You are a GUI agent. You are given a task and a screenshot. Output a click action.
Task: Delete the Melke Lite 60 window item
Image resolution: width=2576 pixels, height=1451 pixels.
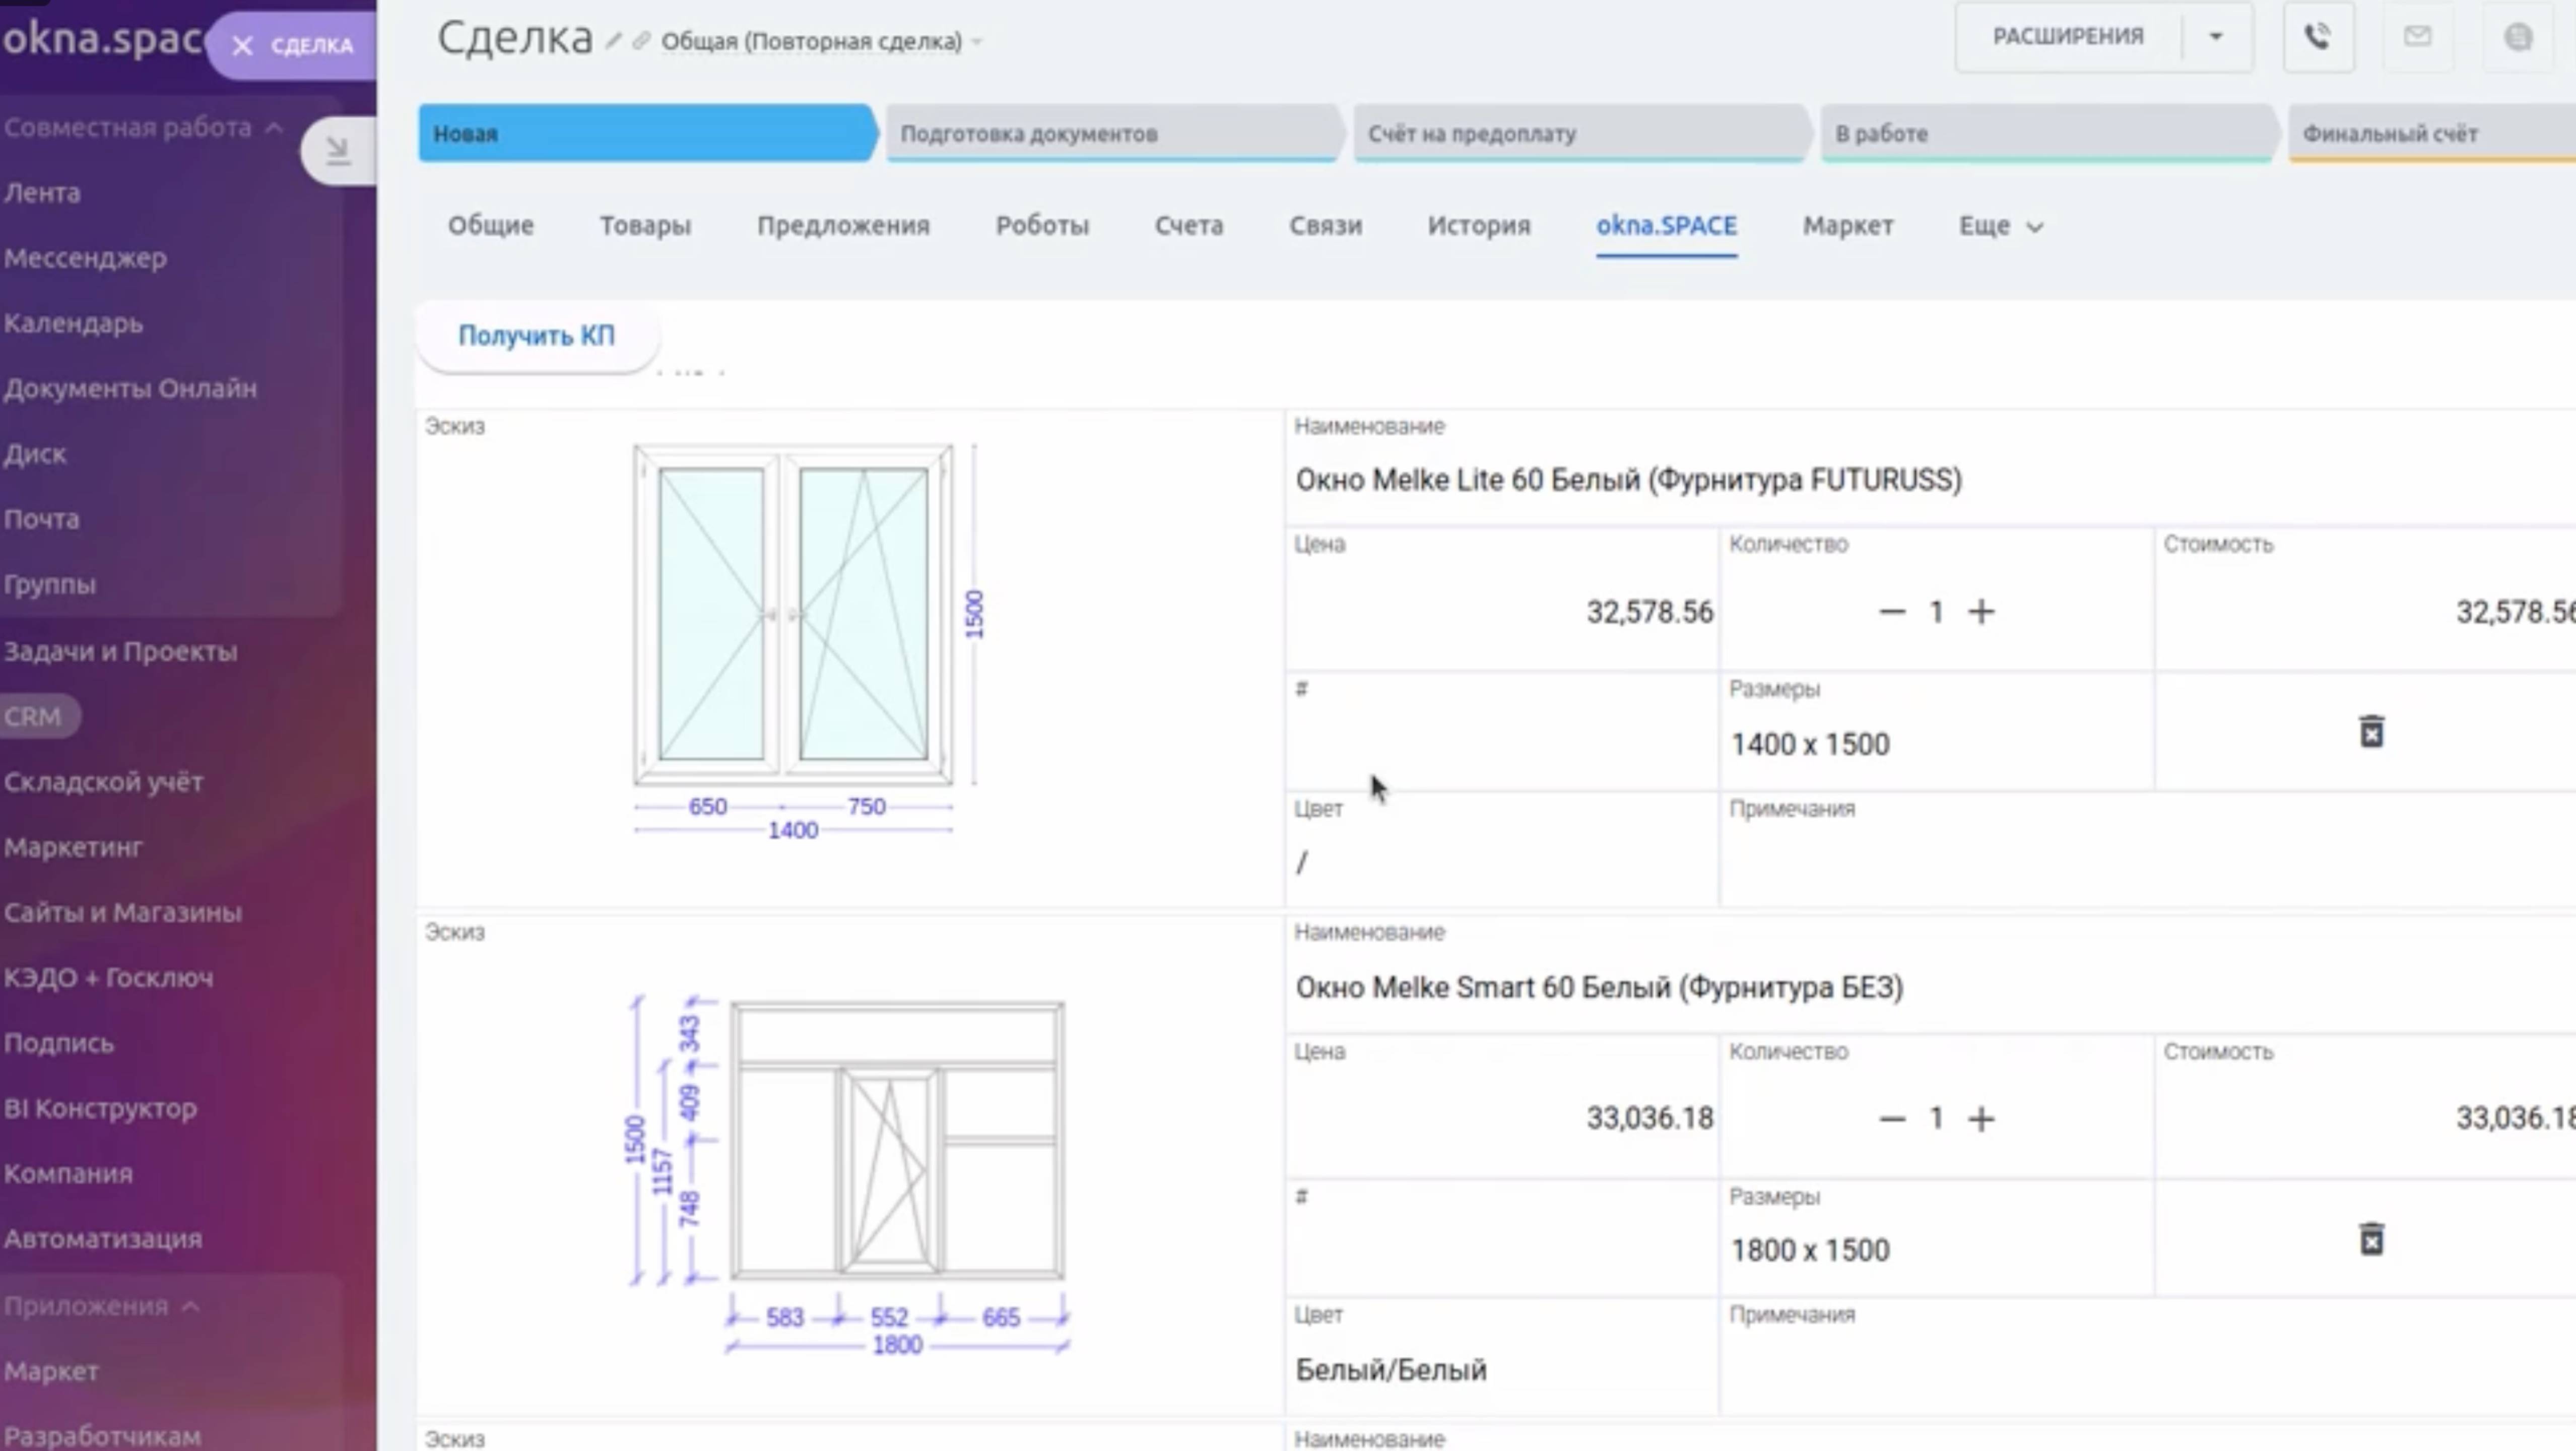(x=2371, y=732)
